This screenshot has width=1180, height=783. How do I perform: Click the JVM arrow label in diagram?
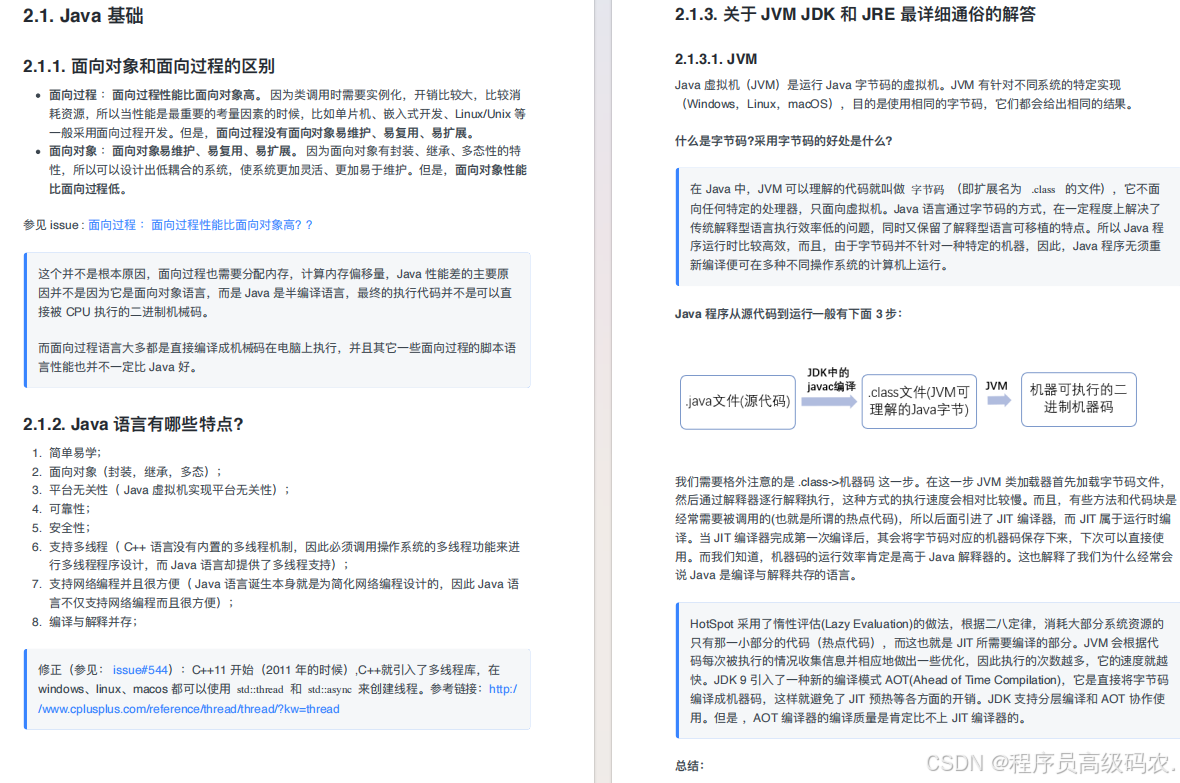pyautogui.click(x=996, y=386)
